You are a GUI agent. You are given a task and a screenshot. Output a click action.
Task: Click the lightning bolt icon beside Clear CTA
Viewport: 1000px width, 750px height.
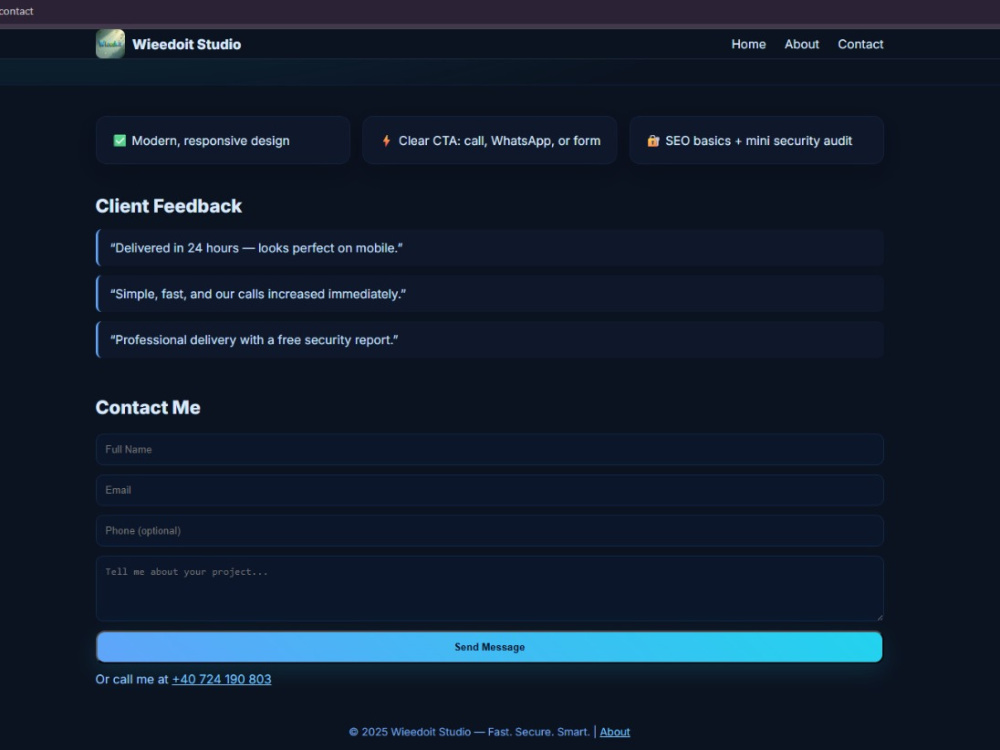coord(386,141)
